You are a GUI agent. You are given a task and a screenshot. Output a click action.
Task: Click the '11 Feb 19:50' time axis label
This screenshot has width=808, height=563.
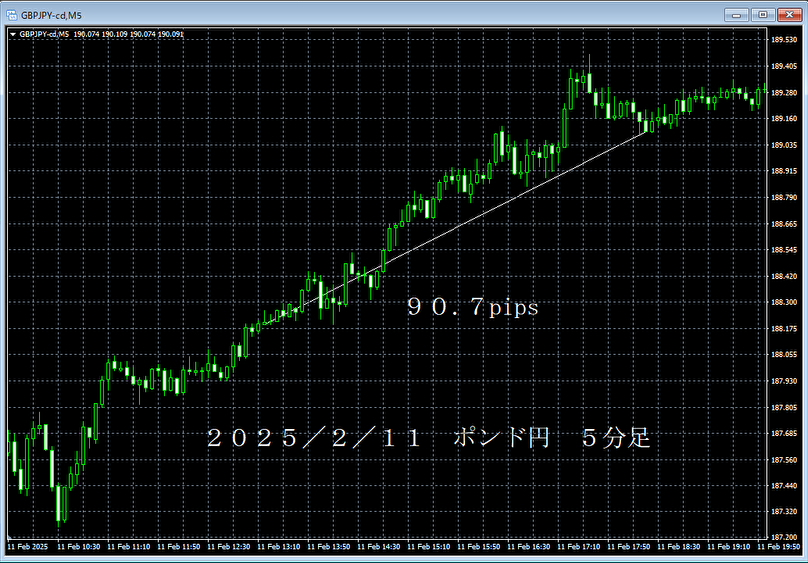[x=779, y=547]
